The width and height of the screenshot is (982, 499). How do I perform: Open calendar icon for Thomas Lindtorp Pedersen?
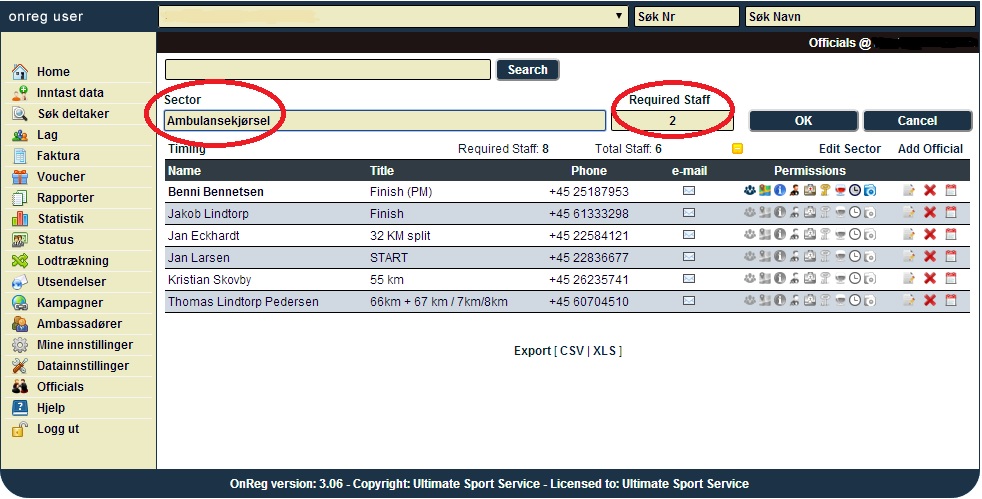tap(951, 300)
